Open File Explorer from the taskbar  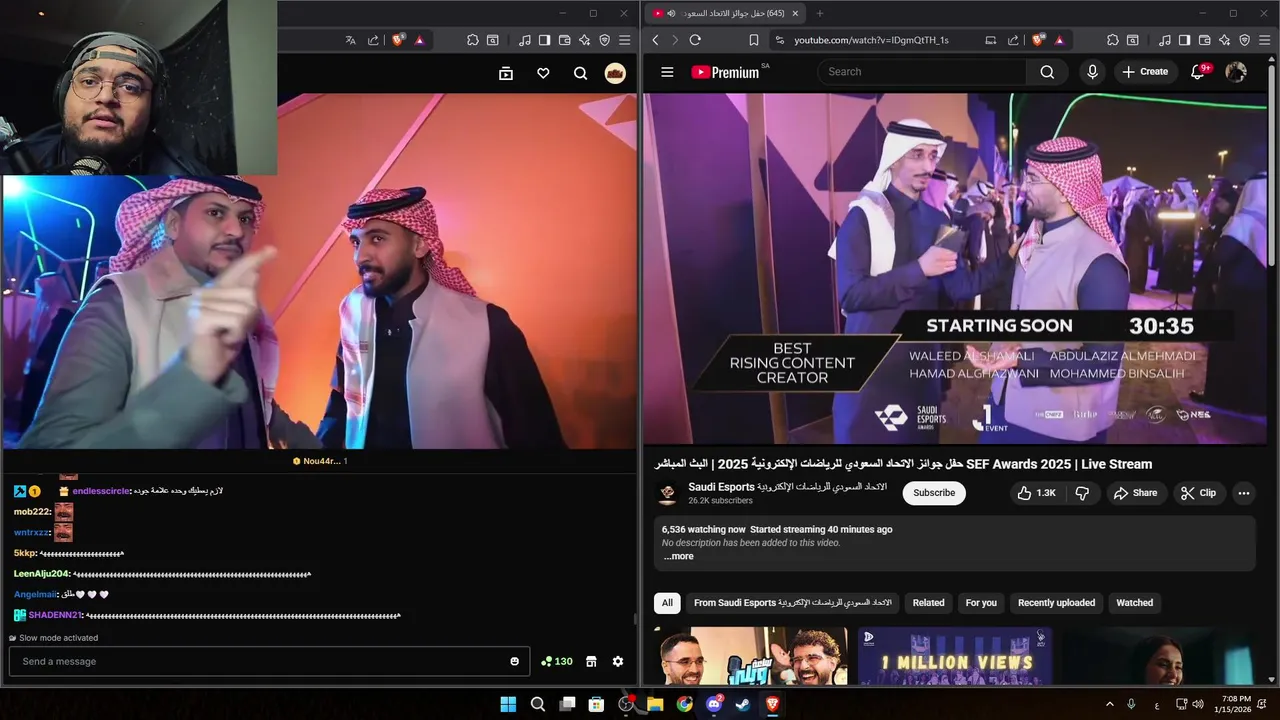tap(655, 704)
